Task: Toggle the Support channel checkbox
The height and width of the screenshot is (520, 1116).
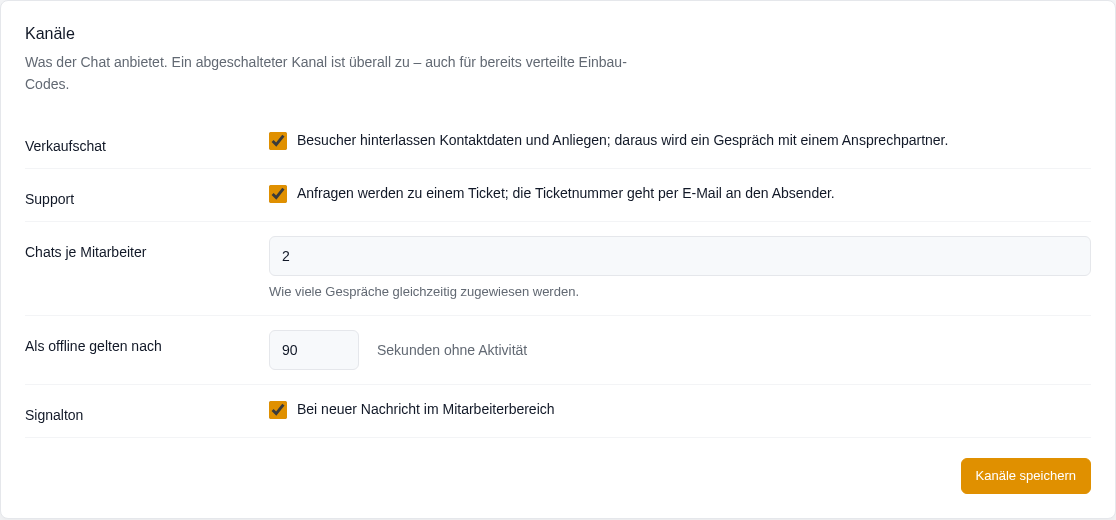Action: (278, 193)
